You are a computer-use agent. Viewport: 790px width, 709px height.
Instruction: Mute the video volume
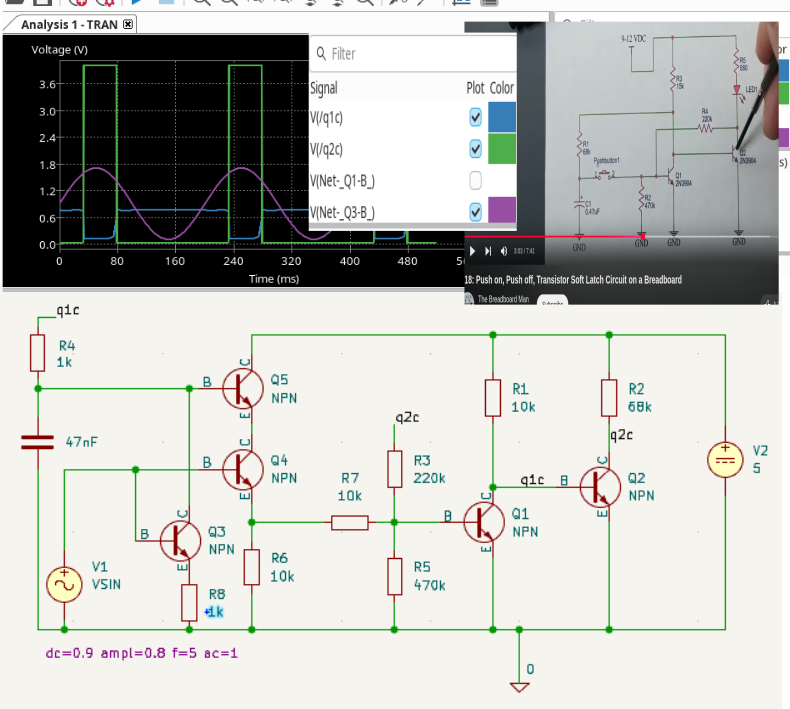503,251
